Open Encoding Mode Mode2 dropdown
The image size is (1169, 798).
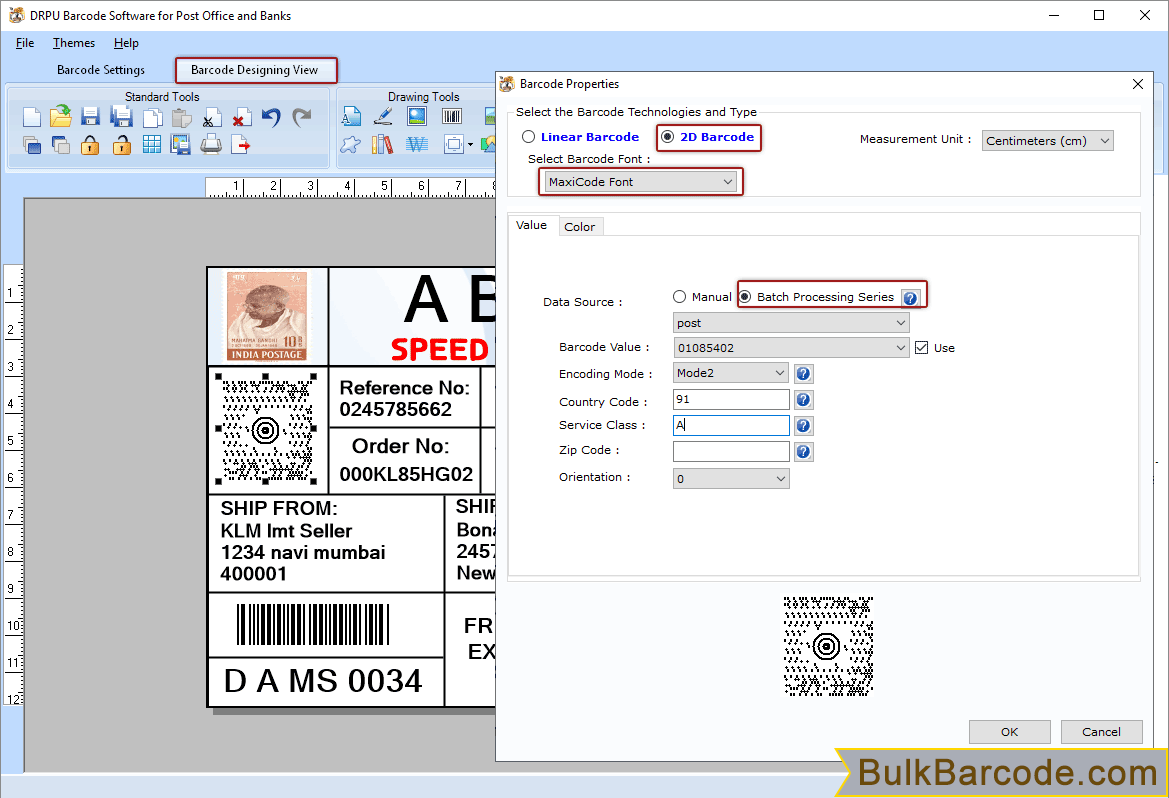[x=731, y=373]
